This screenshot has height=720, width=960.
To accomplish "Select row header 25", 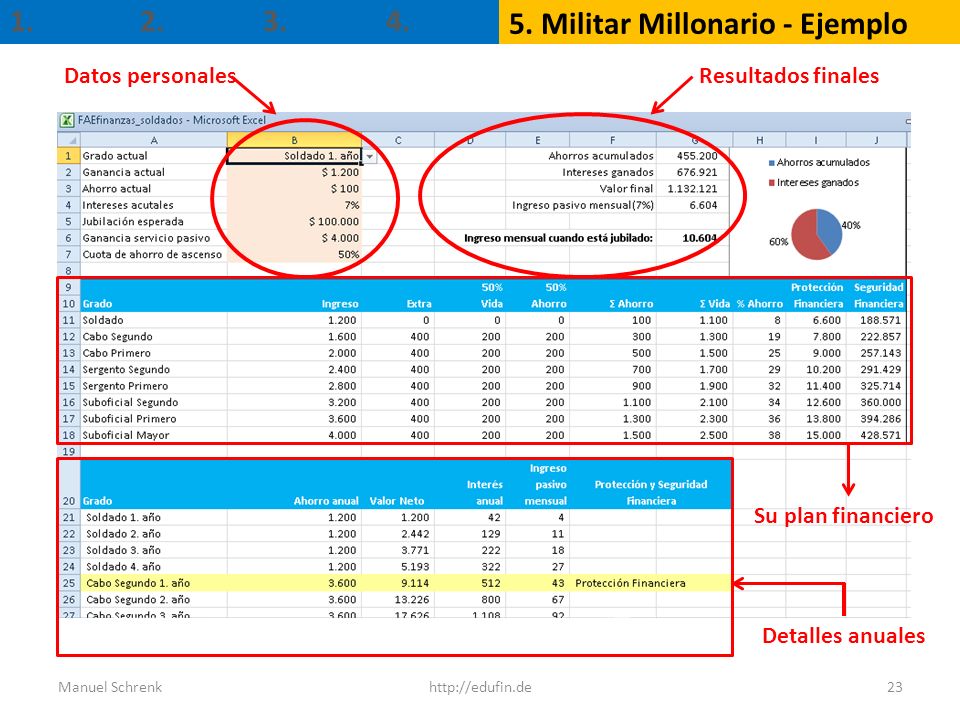I will [x=69, y=583].
